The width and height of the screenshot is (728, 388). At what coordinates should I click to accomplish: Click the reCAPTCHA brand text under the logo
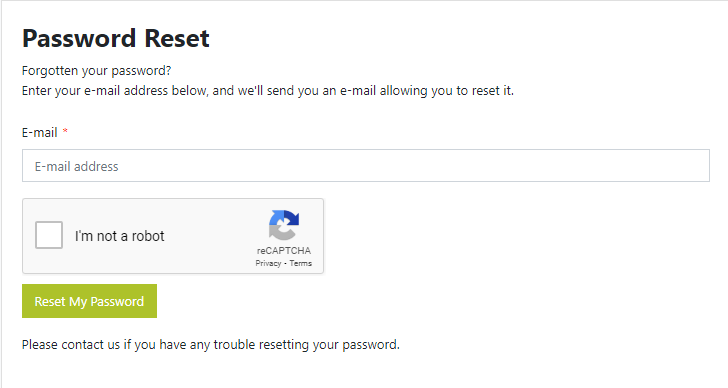(x=284, y=251)
